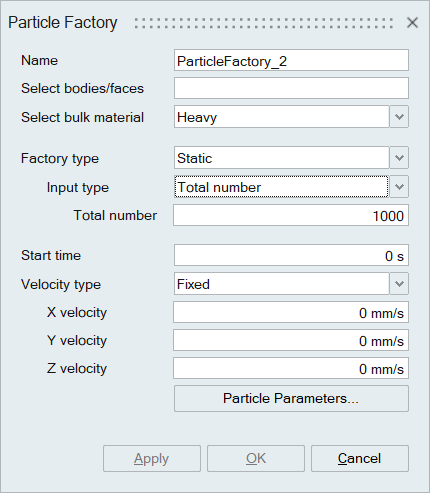Click the Name input field

[291, 60]
